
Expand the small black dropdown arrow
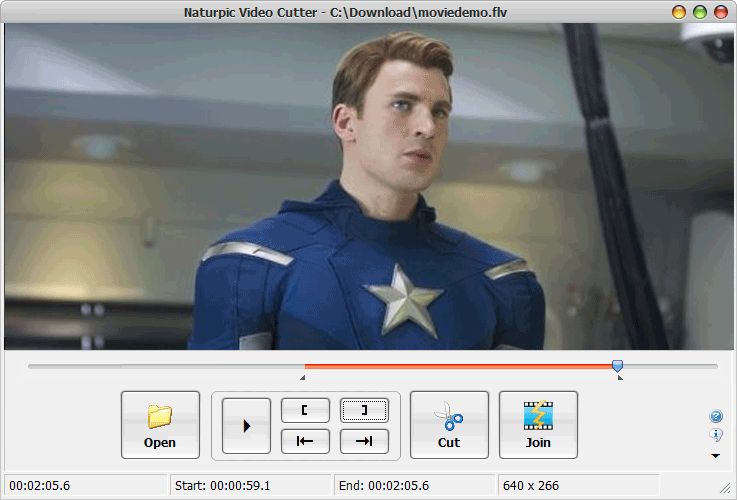[x=715, y=455]
